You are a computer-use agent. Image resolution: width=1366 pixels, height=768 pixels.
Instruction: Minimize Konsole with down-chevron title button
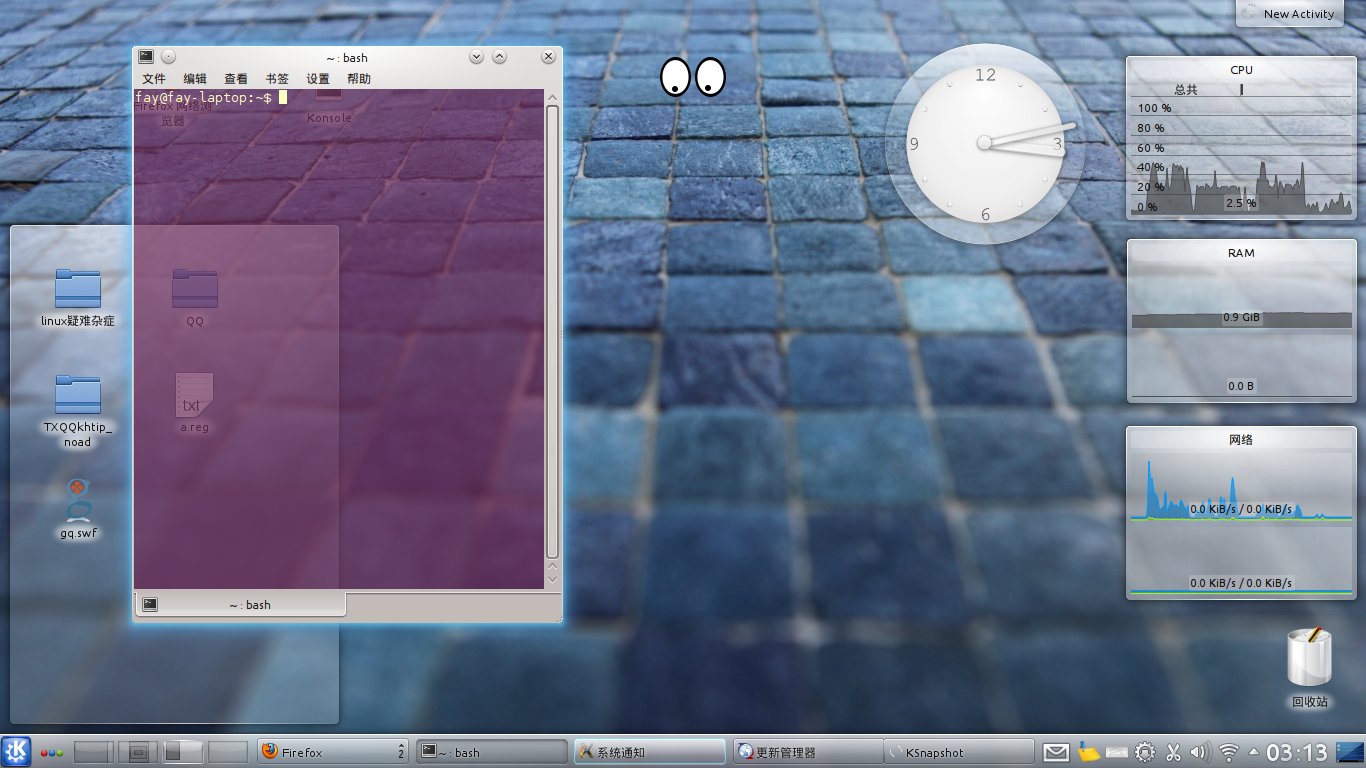(476, 57)
